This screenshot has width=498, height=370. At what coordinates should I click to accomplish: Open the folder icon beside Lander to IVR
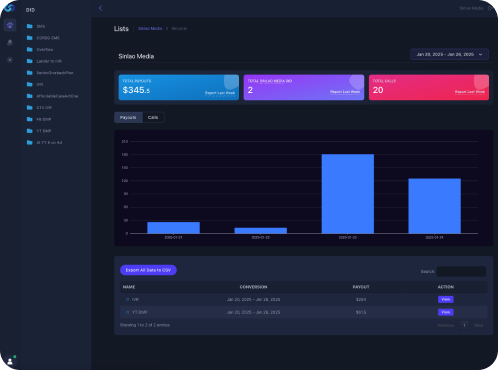[x=30, y=61]
